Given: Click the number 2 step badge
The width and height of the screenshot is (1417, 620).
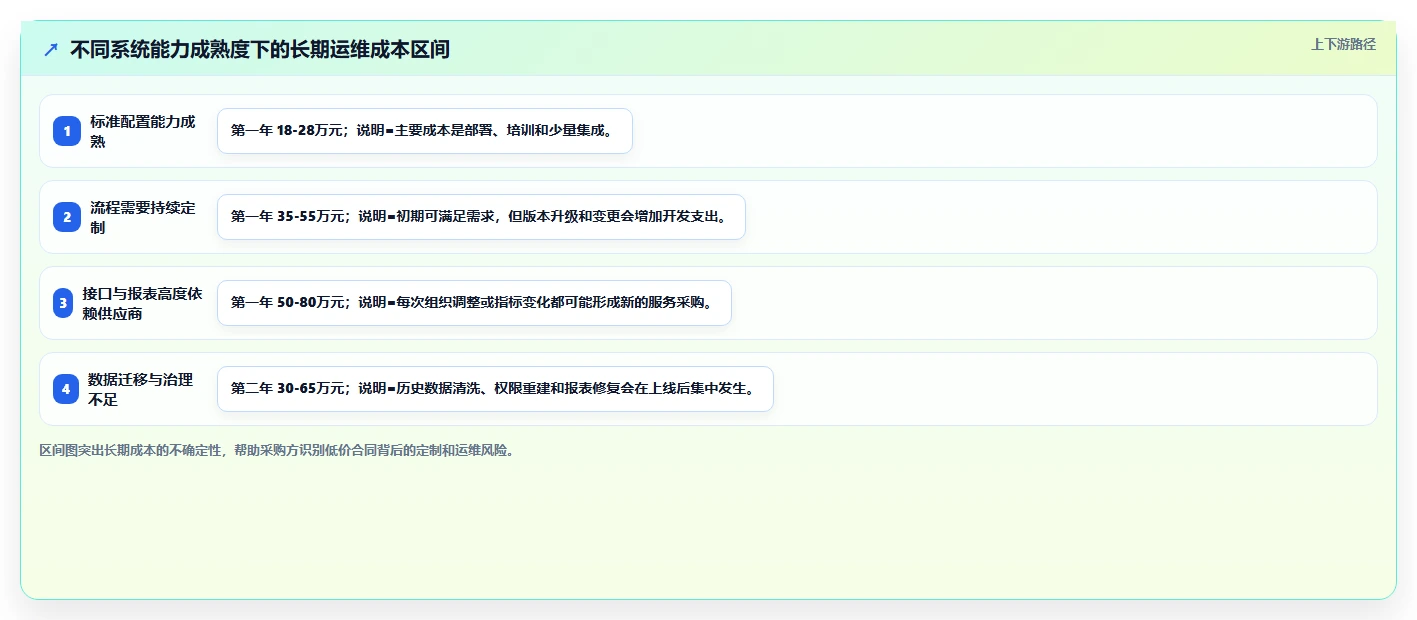Looking at the screenshot, I should (x=66, y=217).
